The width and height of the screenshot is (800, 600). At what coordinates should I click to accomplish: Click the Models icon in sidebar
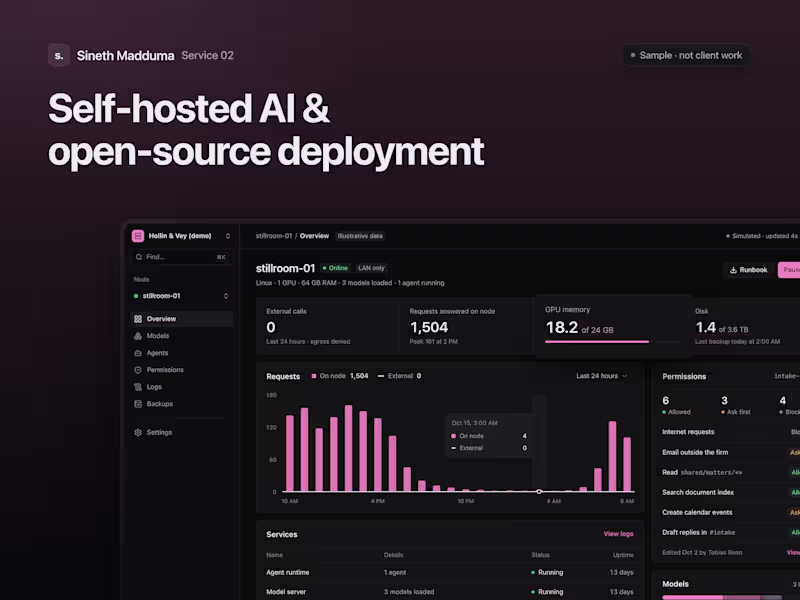click(x=138, y=336)
